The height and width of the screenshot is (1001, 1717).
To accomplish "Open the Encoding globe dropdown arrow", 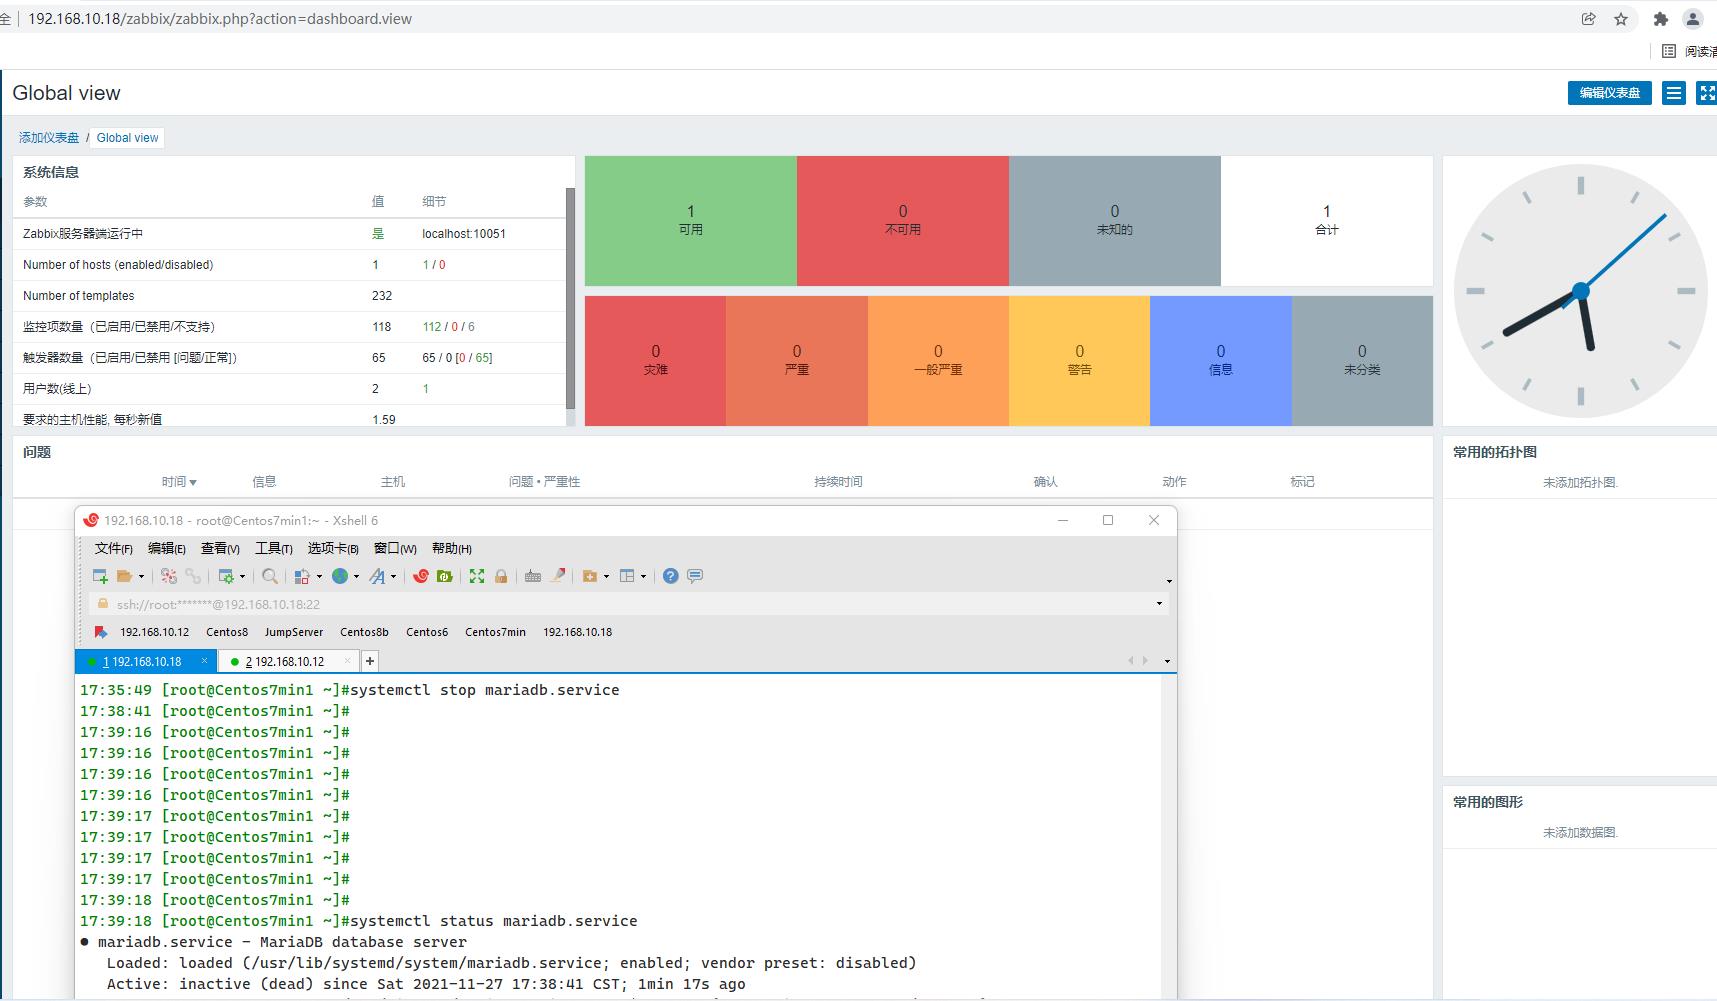I will [x=356, y=576].
